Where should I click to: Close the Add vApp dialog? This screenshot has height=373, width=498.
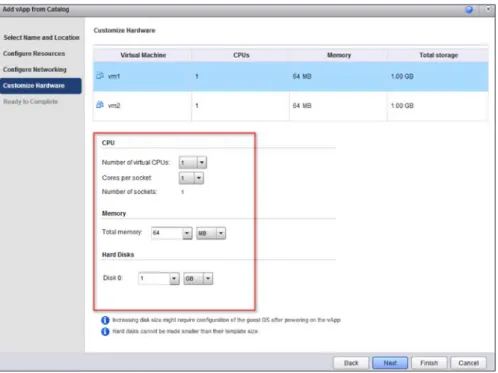point(488,9)
